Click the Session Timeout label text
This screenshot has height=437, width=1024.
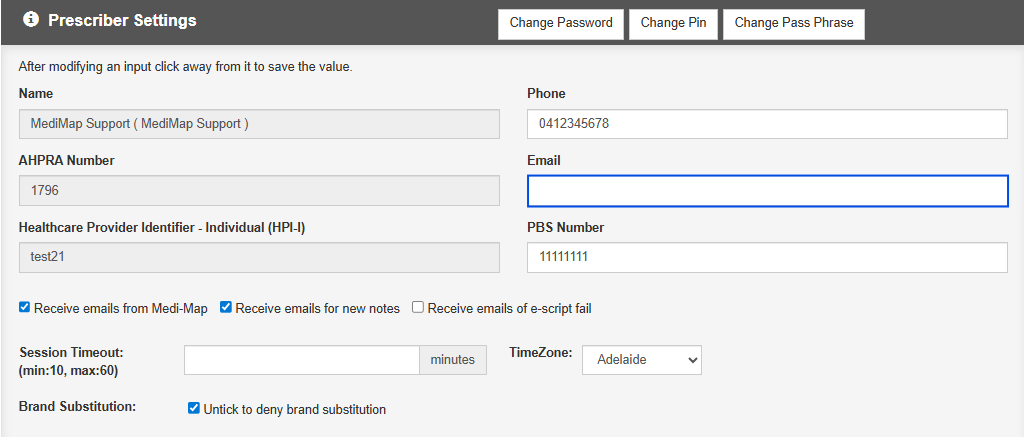pyautogui.click(x=70, y=353)
